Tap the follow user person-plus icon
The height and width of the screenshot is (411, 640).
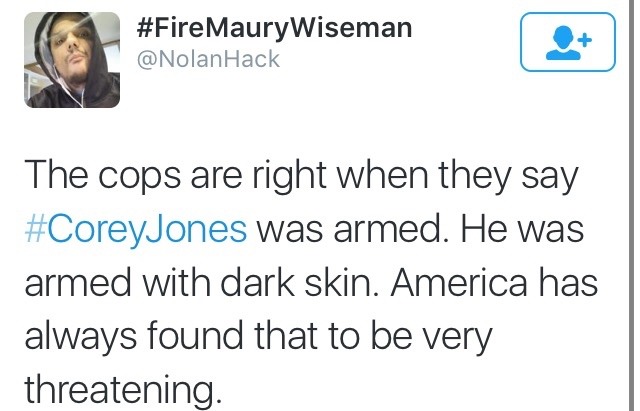point(567,43)
